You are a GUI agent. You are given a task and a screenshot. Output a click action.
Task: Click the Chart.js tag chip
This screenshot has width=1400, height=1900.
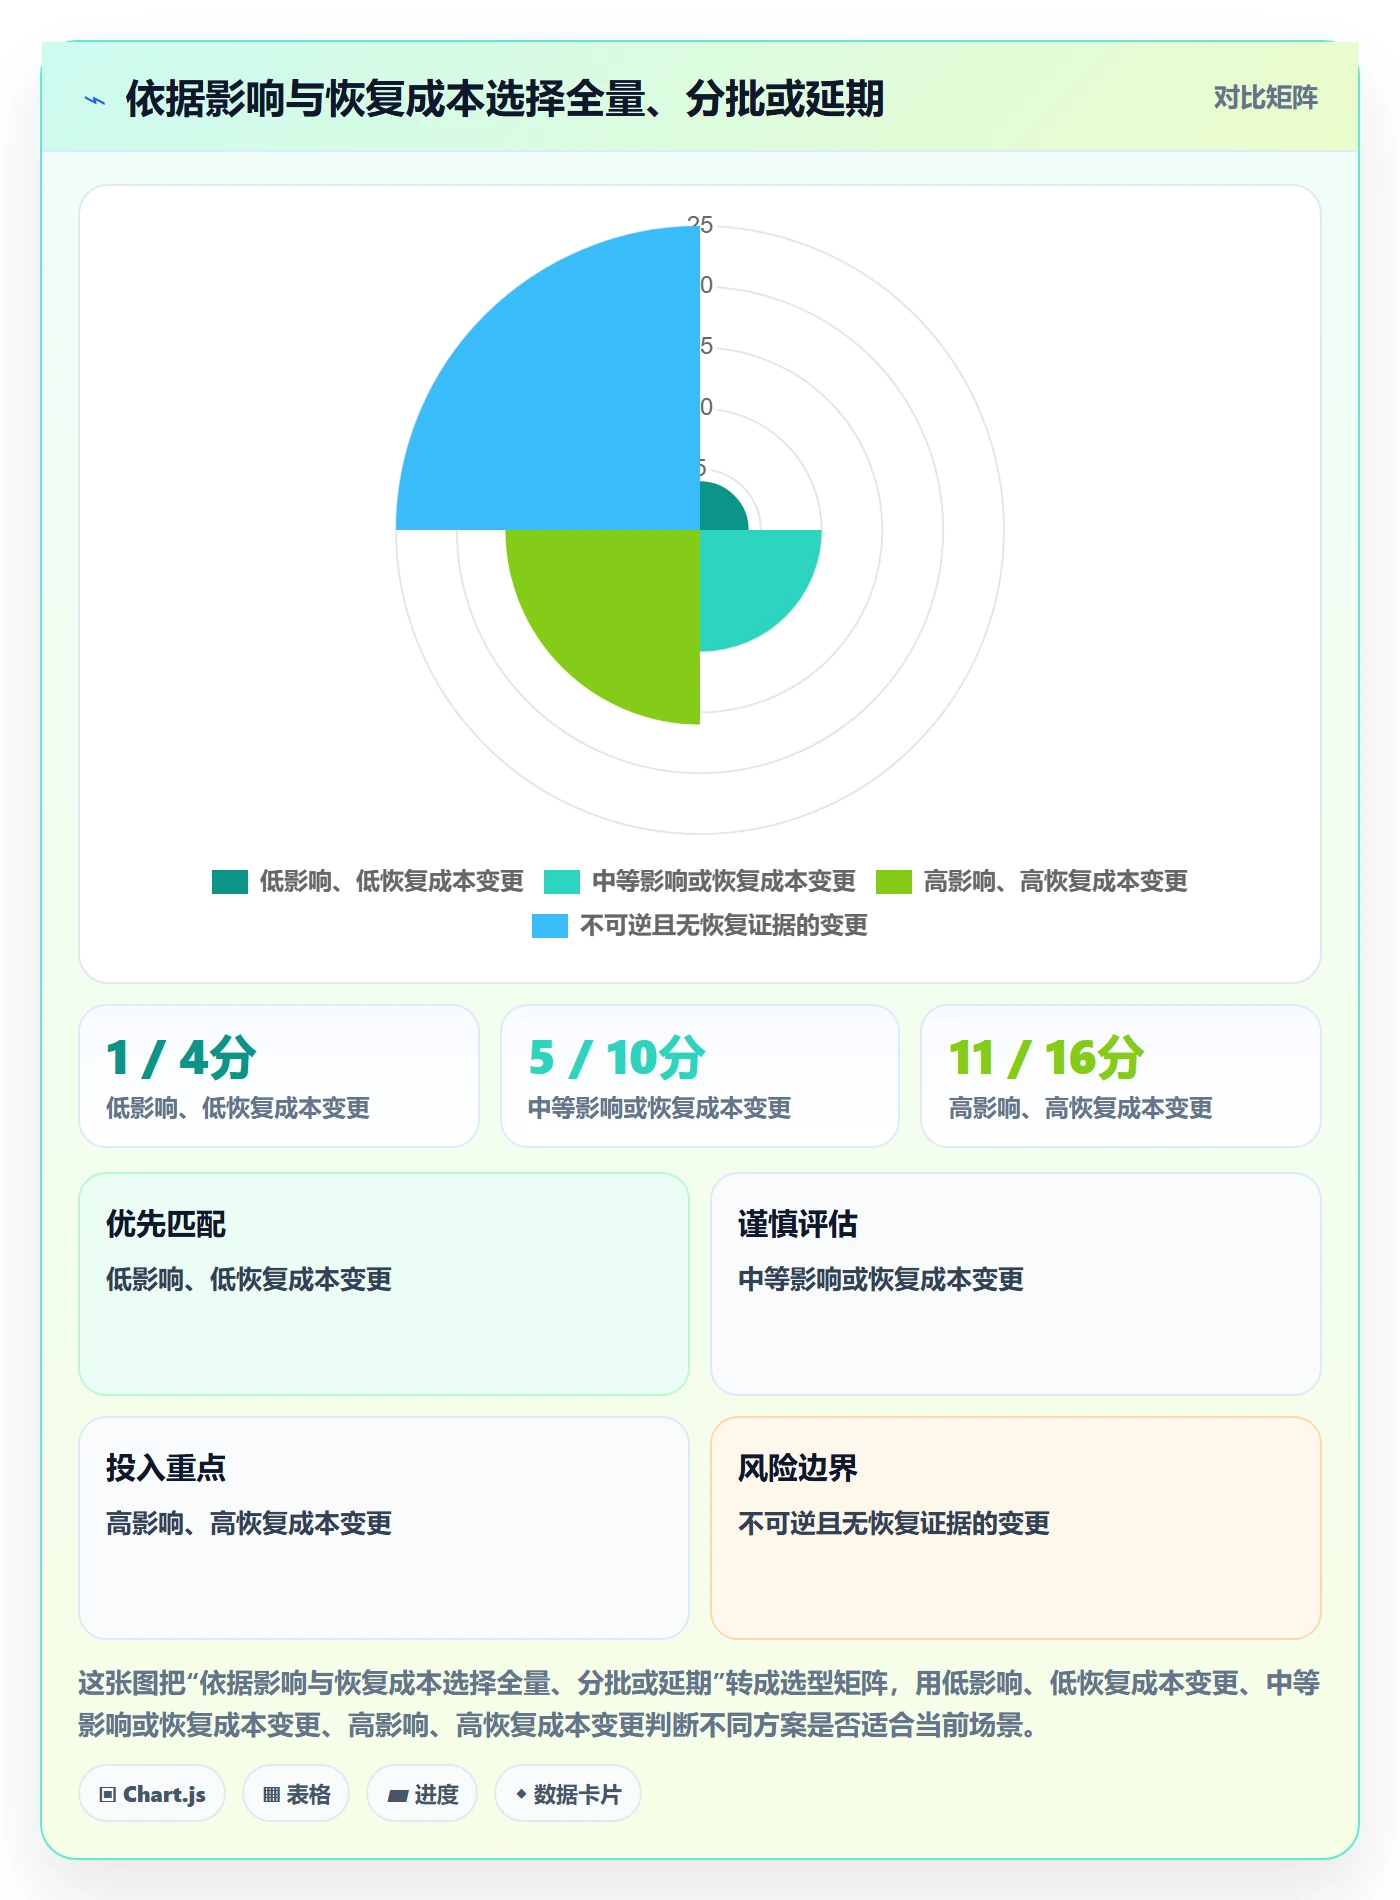click(152, 1794)
